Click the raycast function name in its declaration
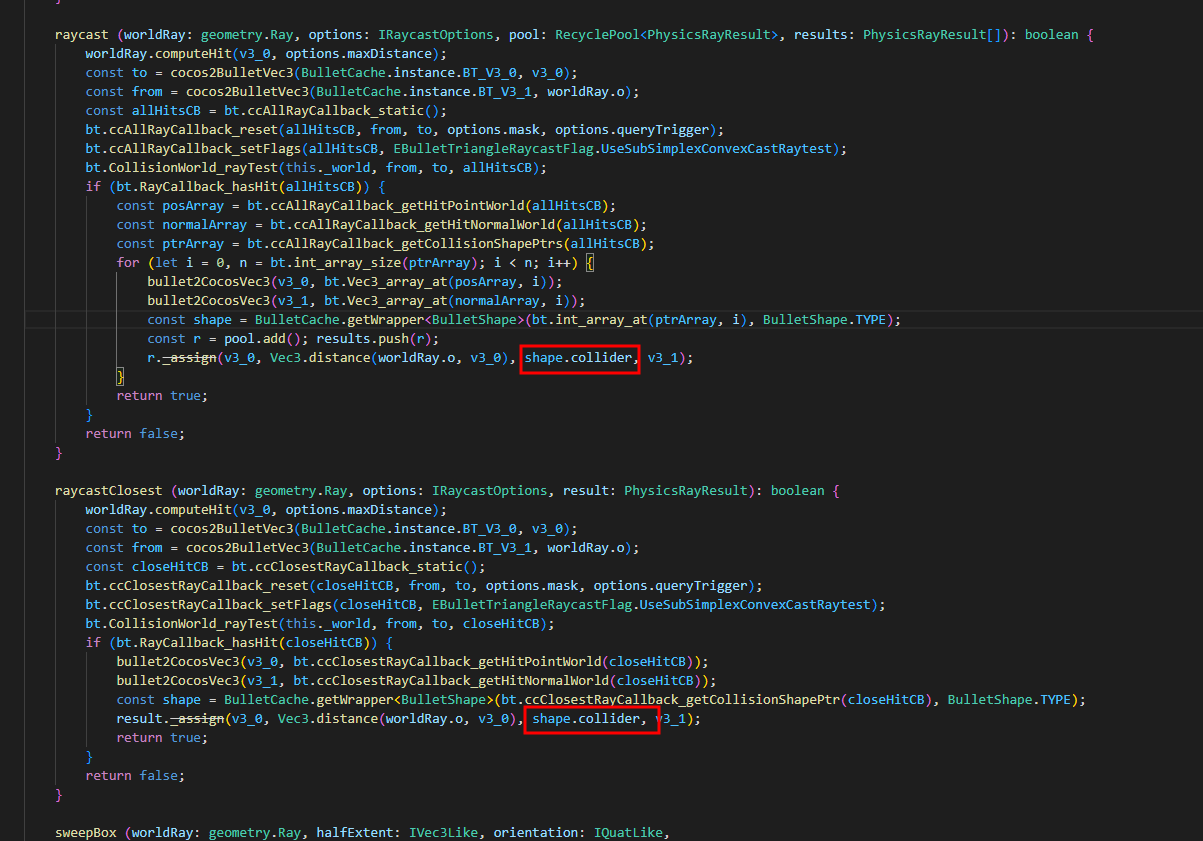The height and width of the screenshot is (841, 1203). coord(82,34)
